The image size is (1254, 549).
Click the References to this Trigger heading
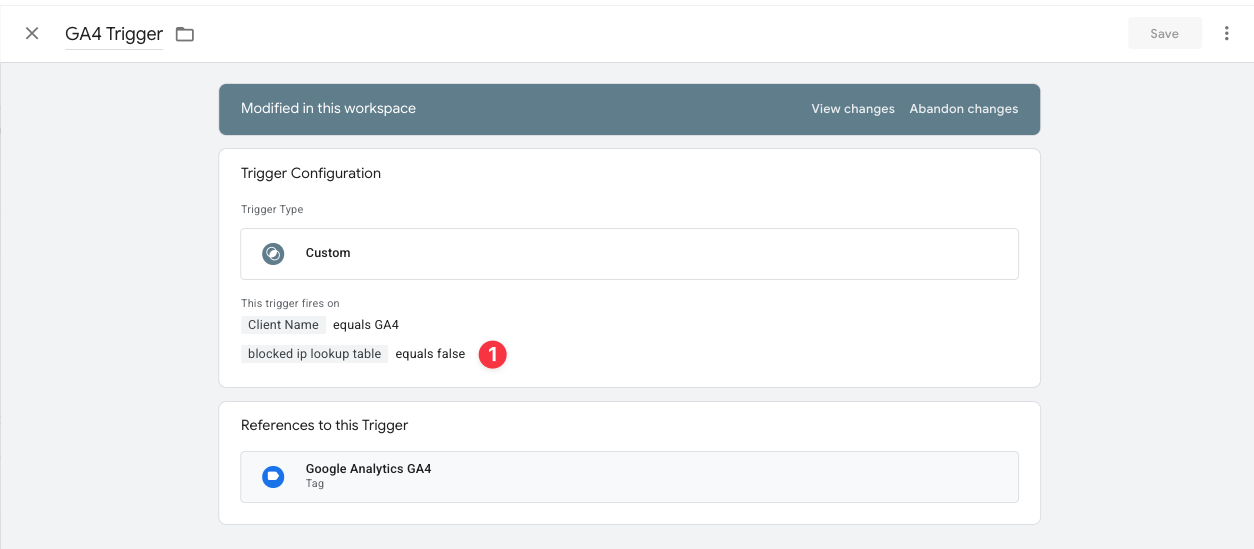tap(324, 425)
